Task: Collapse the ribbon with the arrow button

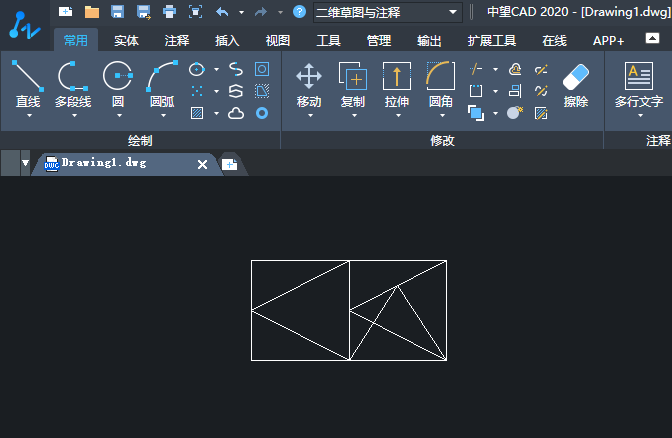Action: point(652,38)
